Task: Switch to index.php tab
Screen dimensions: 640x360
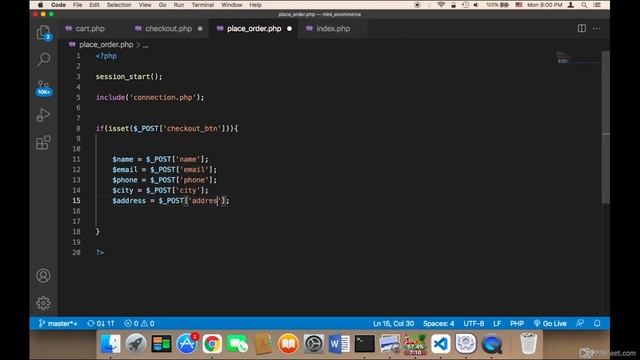Action: (x=333, y=29)
